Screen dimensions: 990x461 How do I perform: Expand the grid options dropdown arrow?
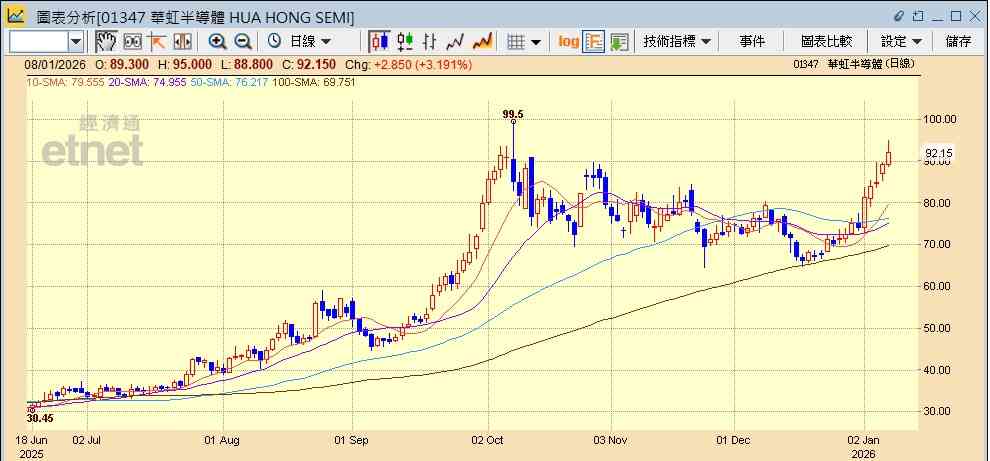pos(536,42)
